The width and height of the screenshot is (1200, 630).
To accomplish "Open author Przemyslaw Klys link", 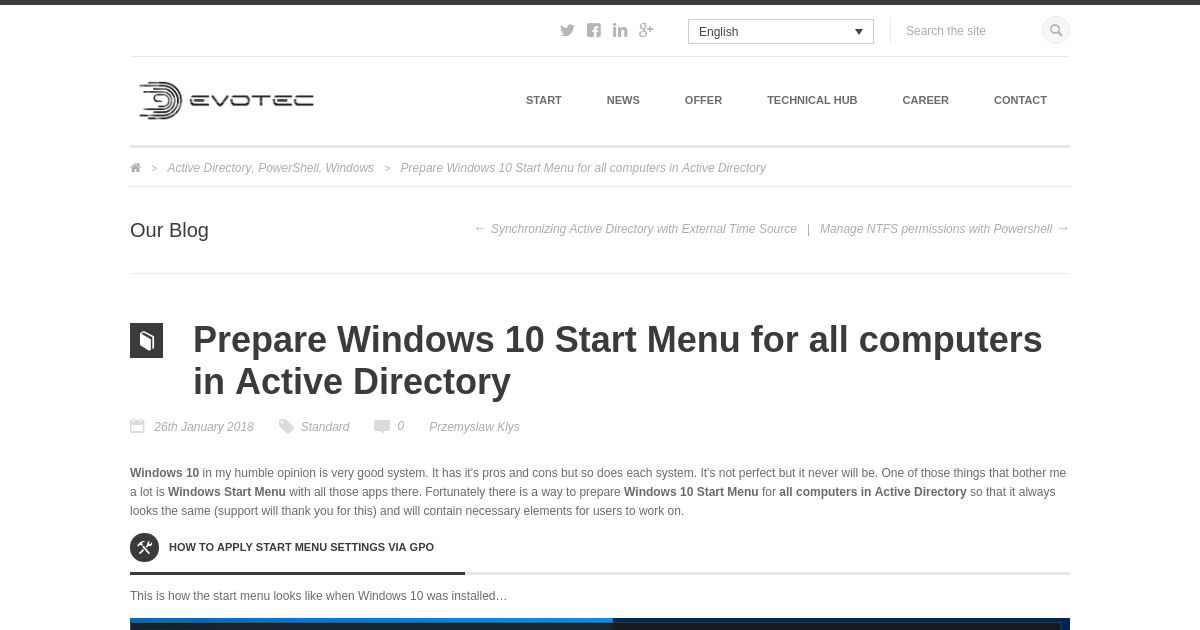I will (x=474, y=427).
